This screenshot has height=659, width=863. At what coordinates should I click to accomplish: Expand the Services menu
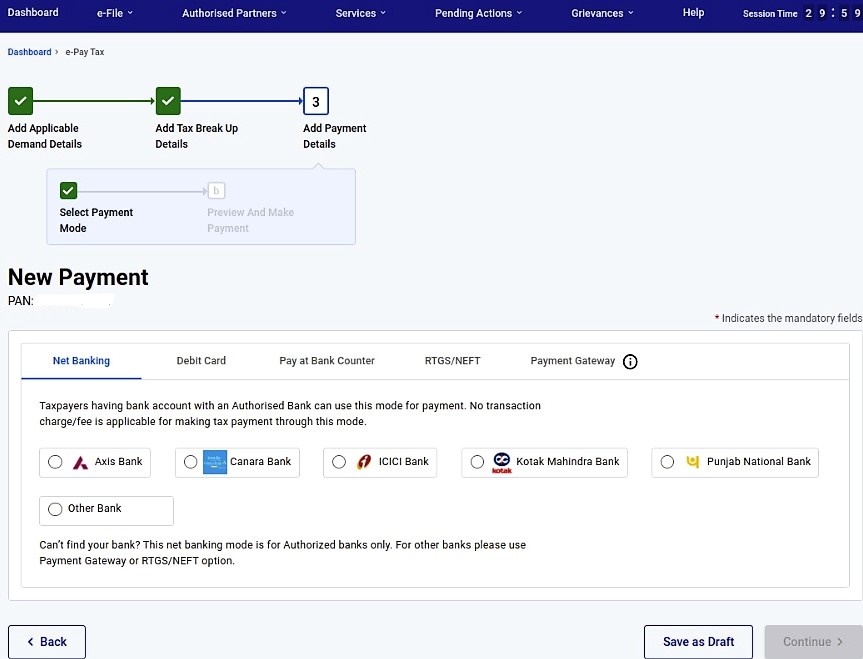point(359,13)
